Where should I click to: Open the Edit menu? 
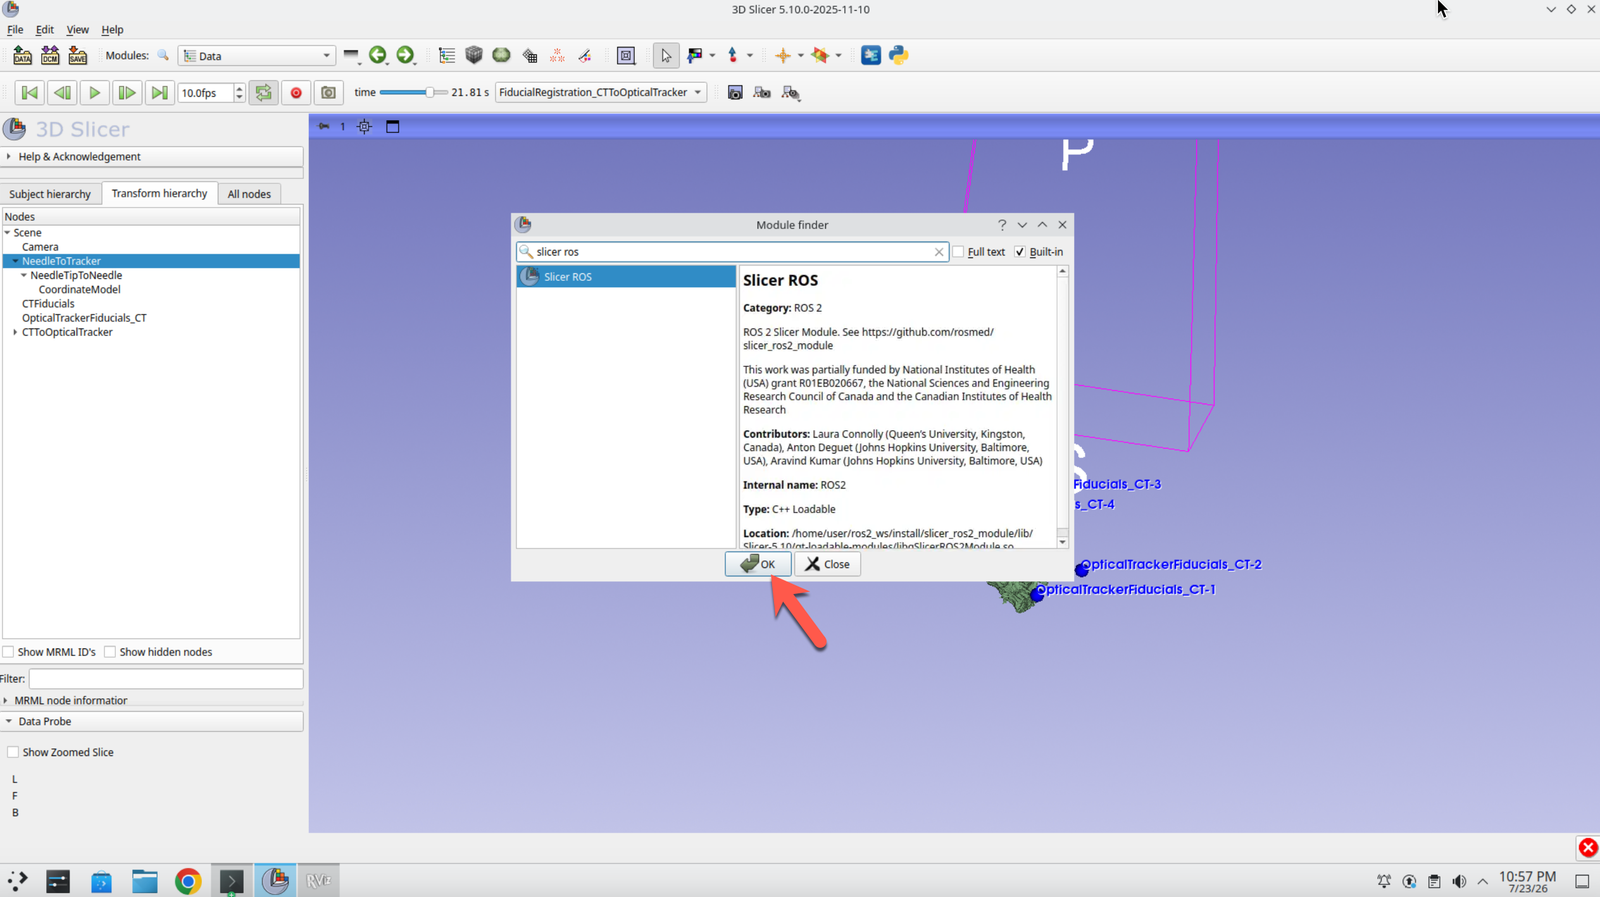pos(45,30)
